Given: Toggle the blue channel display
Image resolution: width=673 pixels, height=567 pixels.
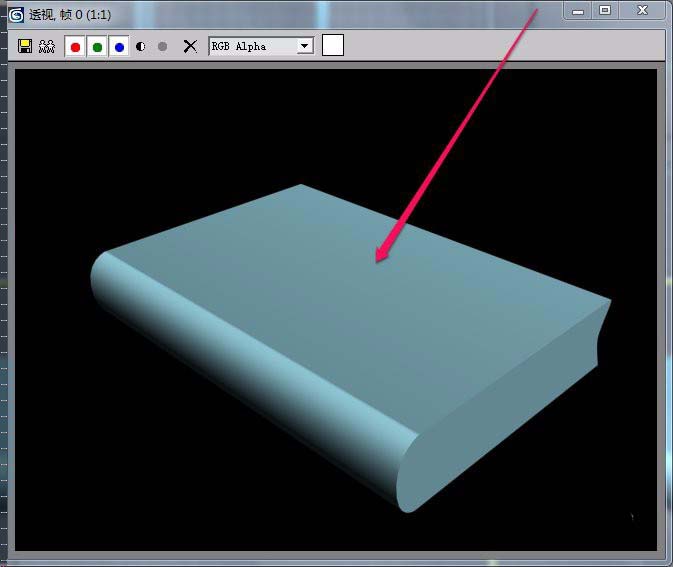Looking at the screenshot, I should 119,46.
